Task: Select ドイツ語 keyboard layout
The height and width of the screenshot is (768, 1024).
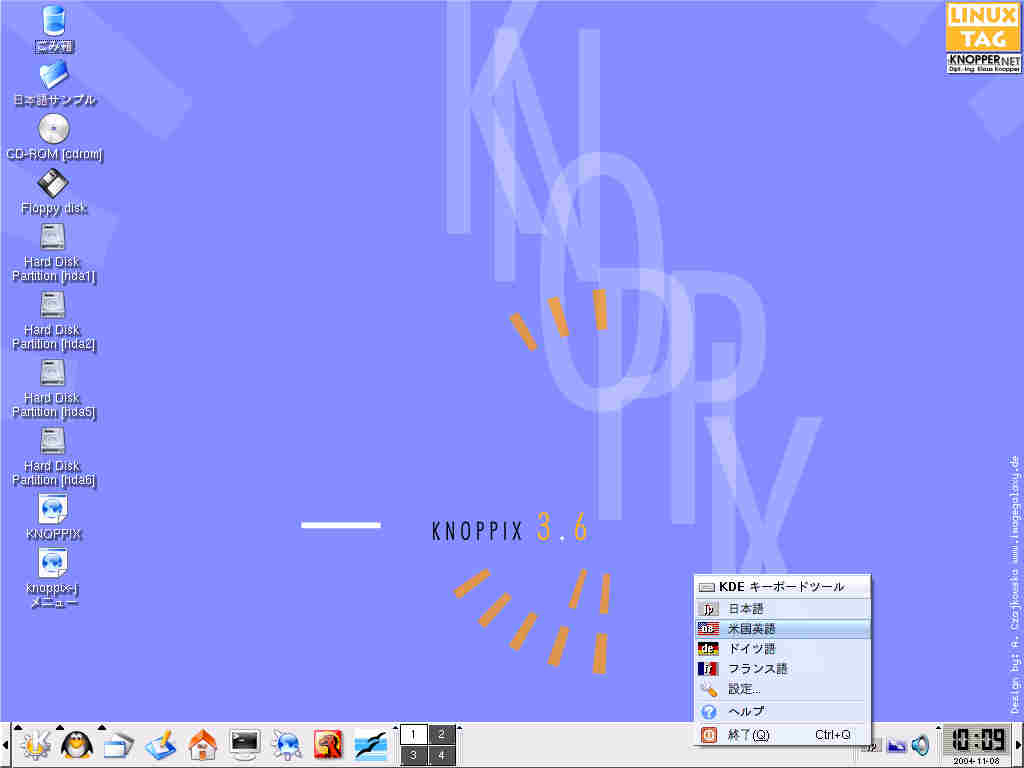Action: (x=782, y=649)
